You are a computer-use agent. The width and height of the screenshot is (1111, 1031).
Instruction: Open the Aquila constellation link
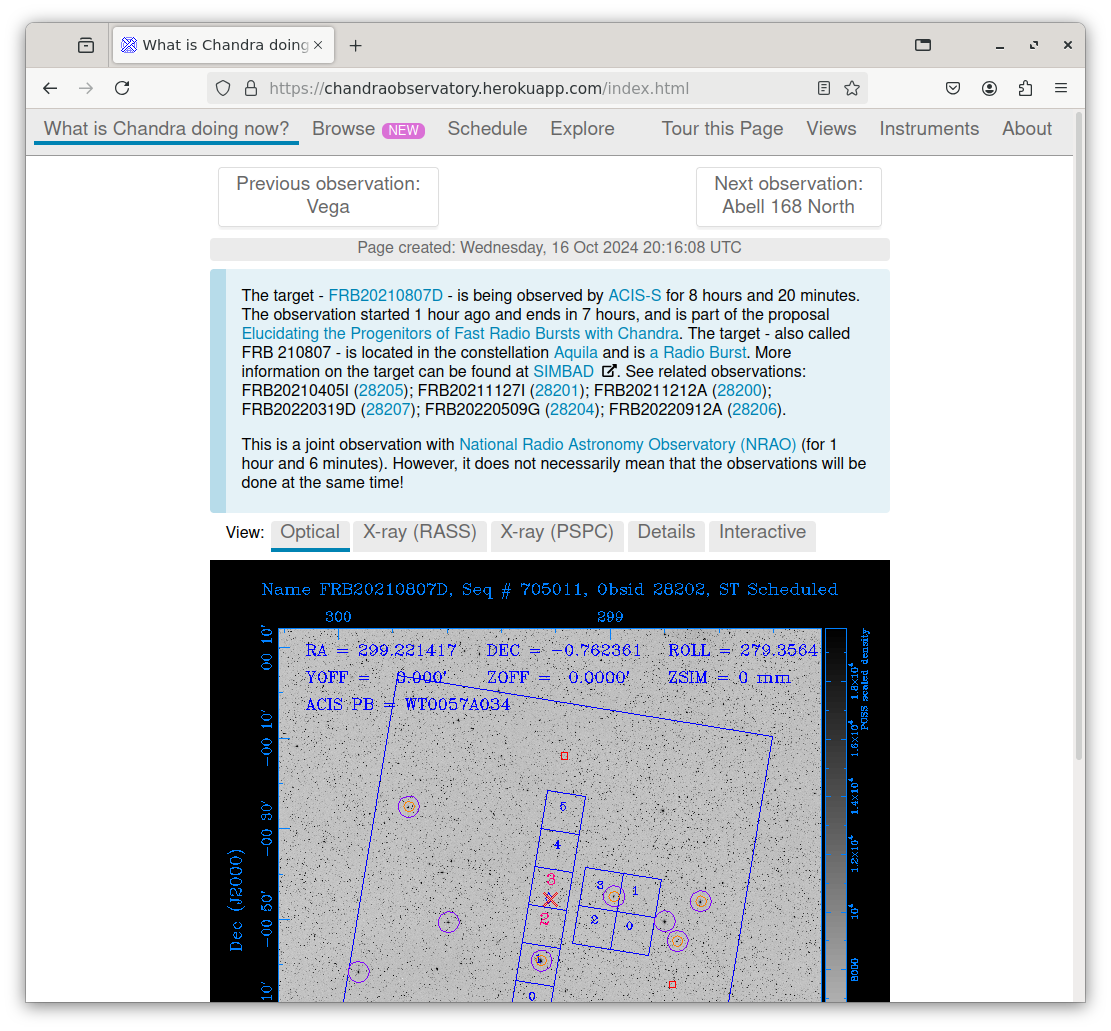575,353
